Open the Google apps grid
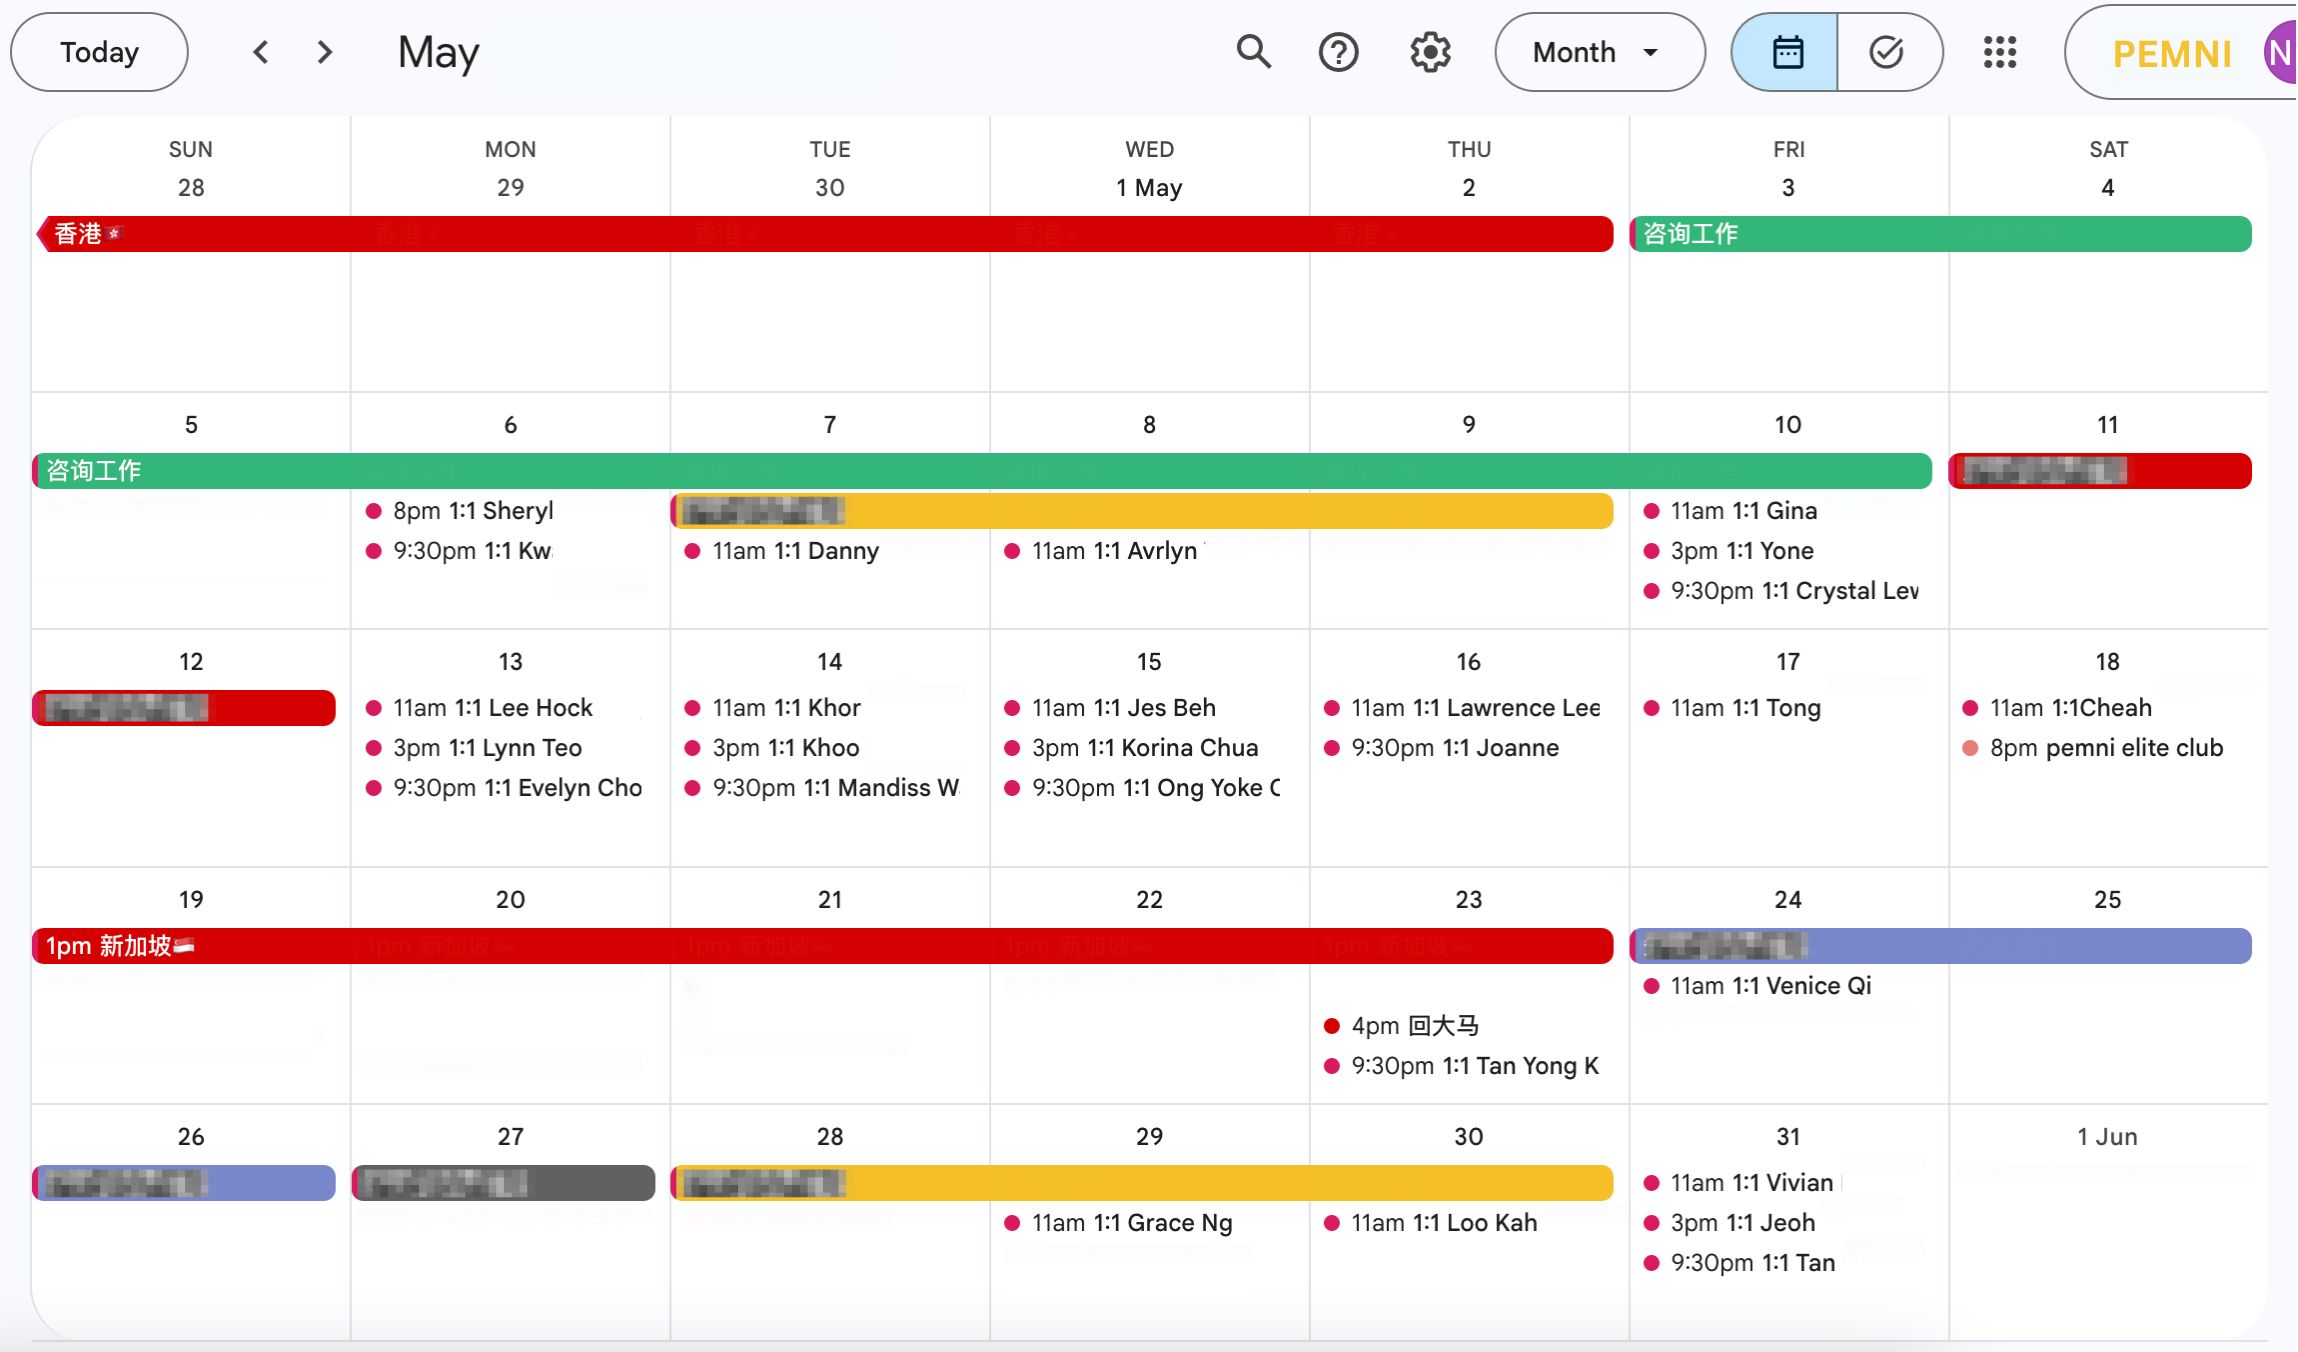The image size is (2298, 1352). pyautogui.click(x=2000, y=51)
